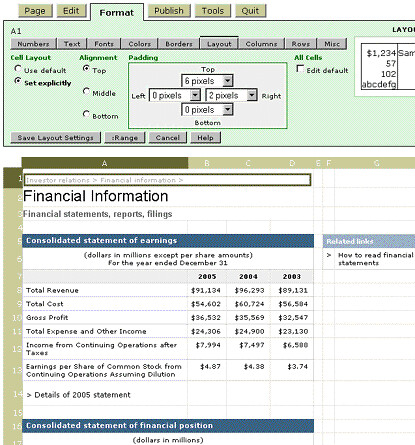Click the $60,724 cost cell

[x=248, y=304]
